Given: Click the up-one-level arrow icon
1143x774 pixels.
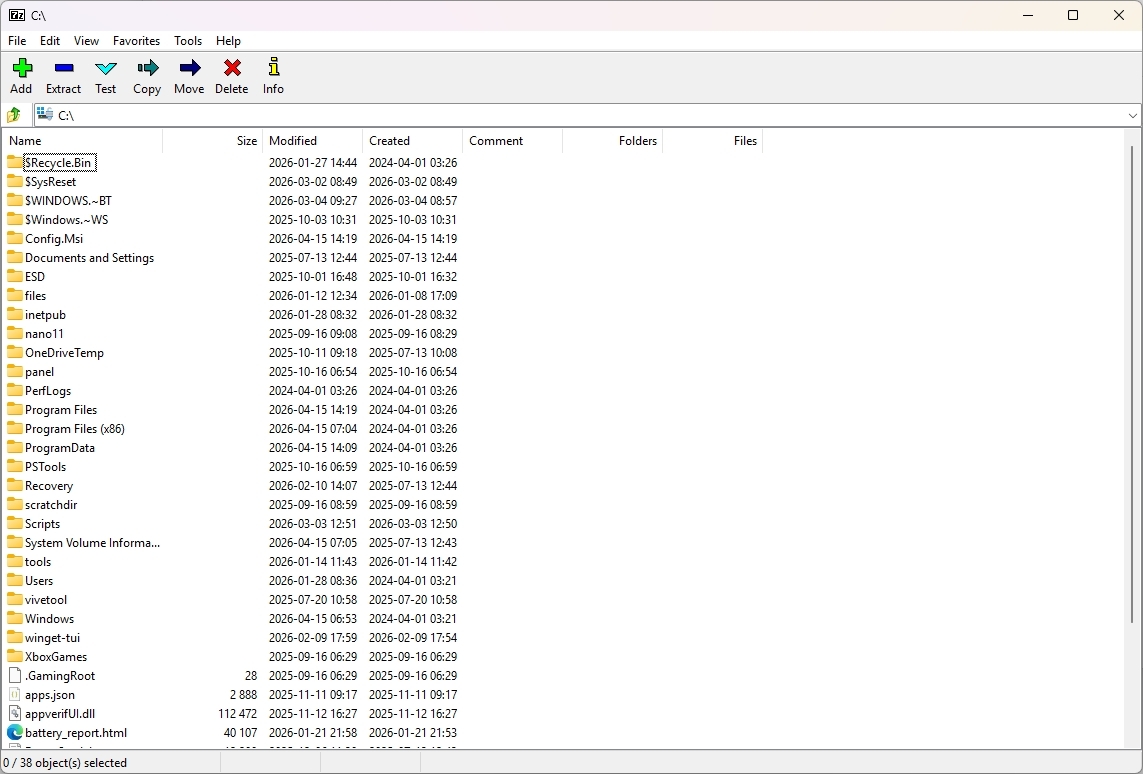Looking at the screenshot, I should click(x=13, y=114).
